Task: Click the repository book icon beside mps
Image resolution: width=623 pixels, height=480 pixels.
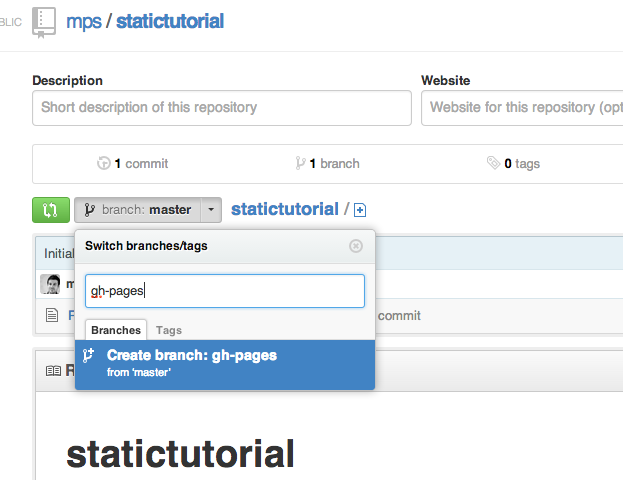Action: [44, 20]
